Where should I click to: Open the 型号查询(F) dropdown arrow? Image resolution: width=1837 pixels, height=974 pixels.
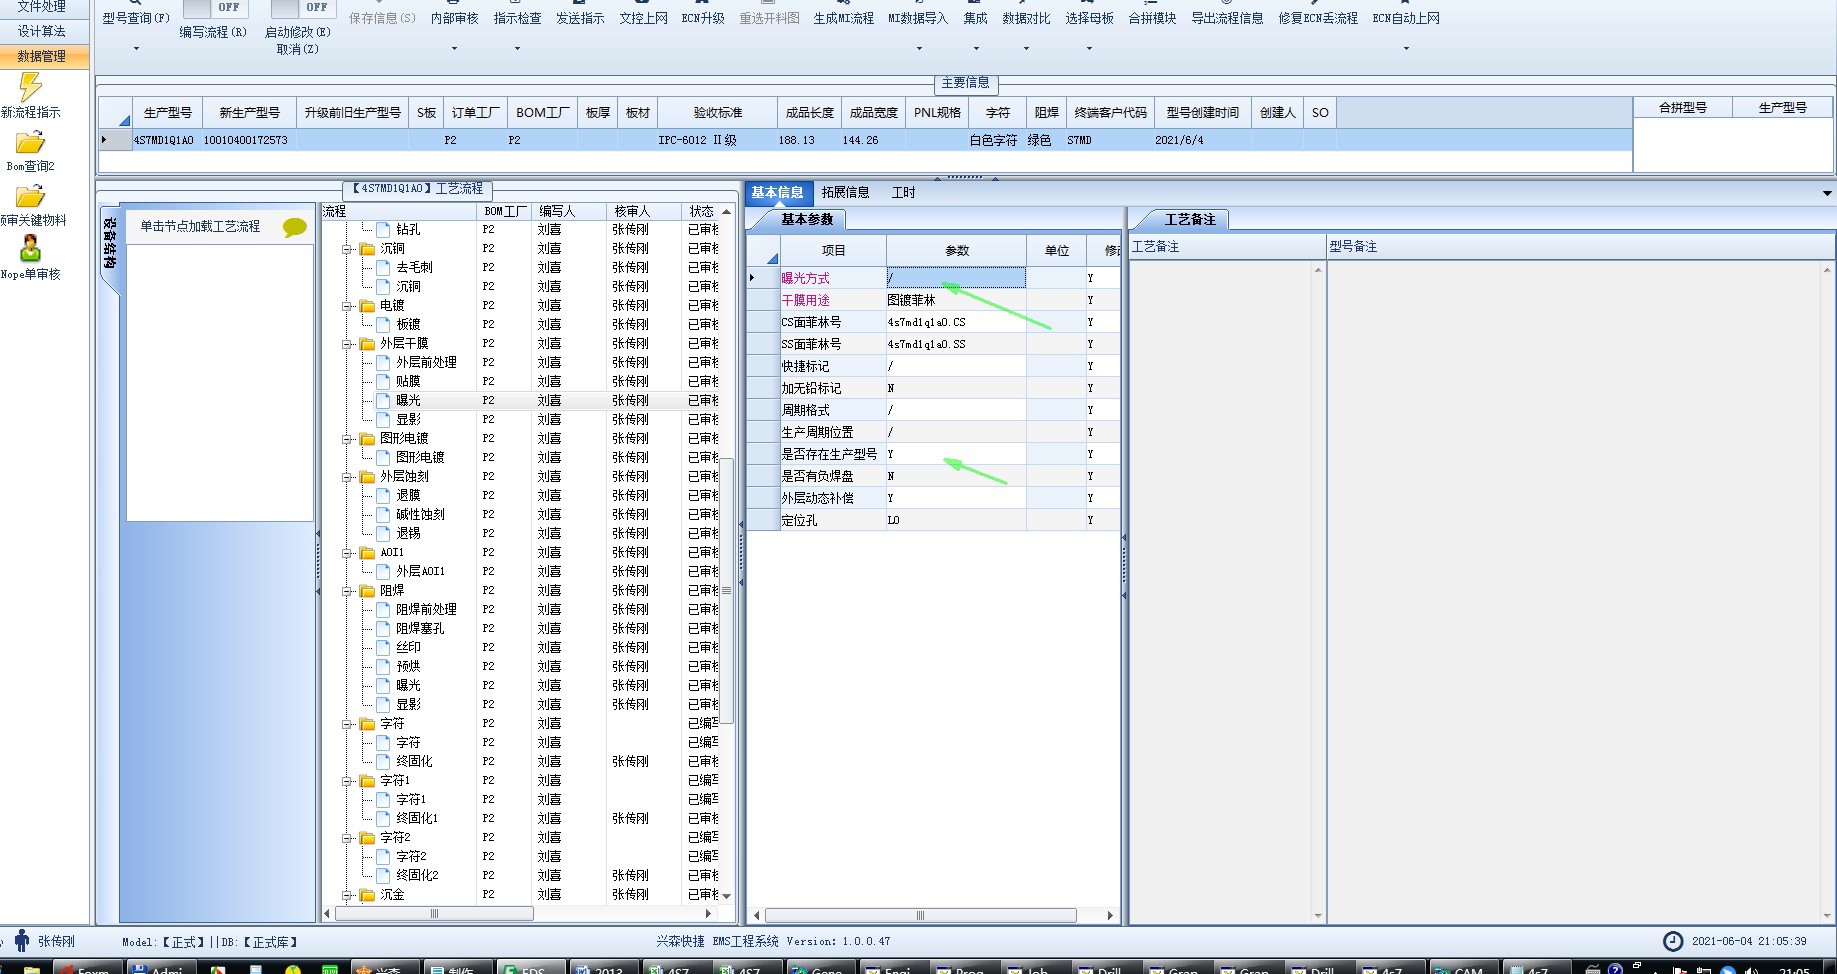pos(136,48)
